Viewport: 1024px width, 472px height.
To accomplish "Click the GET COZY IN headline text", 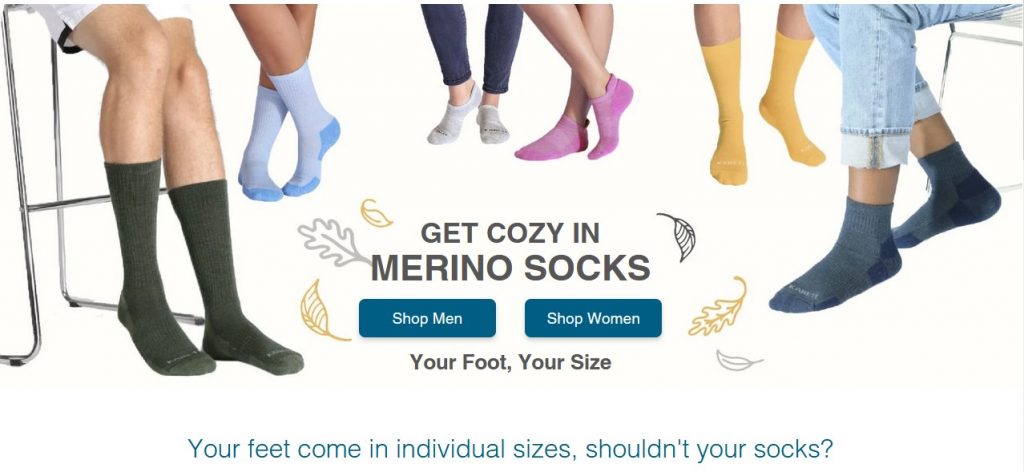I will tap(510, 233).
